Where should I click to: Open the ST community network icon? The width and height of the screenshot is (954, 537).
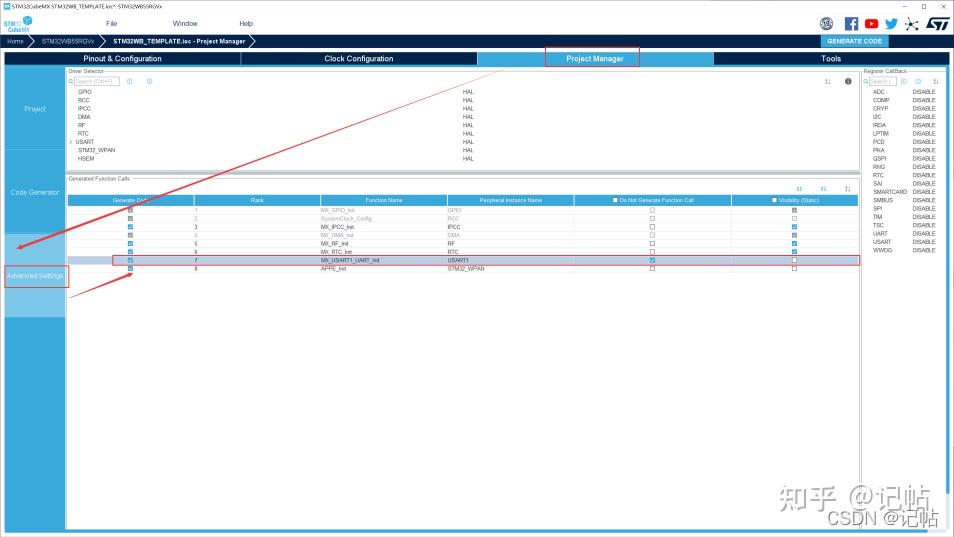[911, 24]
